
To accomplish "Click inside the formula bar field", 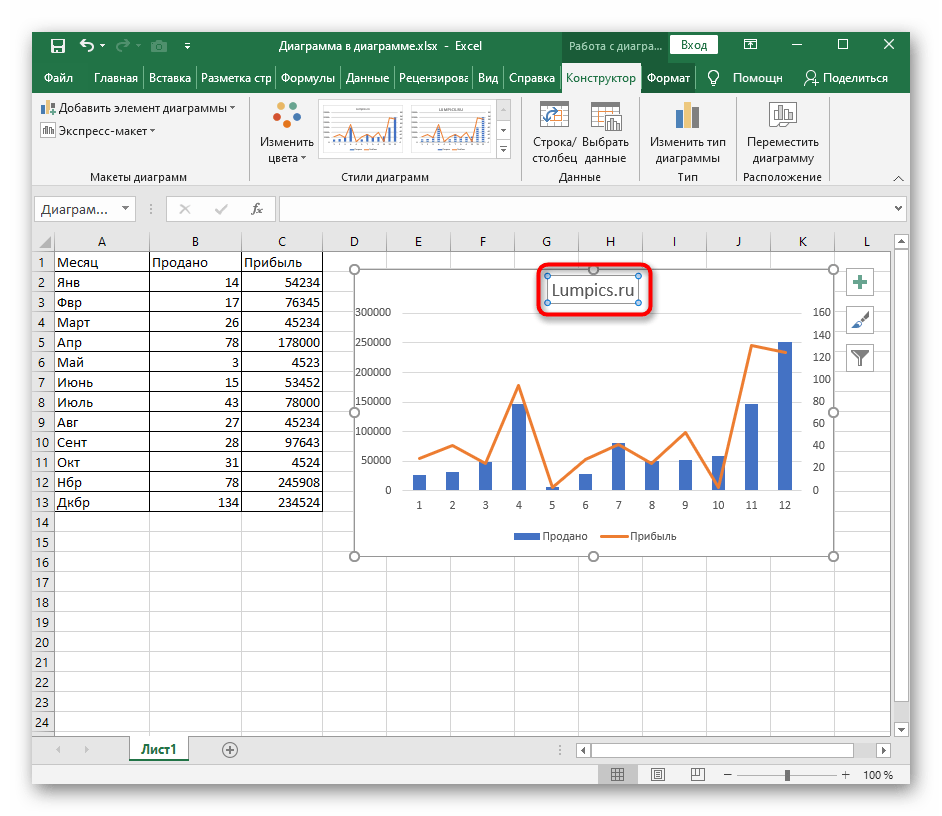I will point(586,209).
